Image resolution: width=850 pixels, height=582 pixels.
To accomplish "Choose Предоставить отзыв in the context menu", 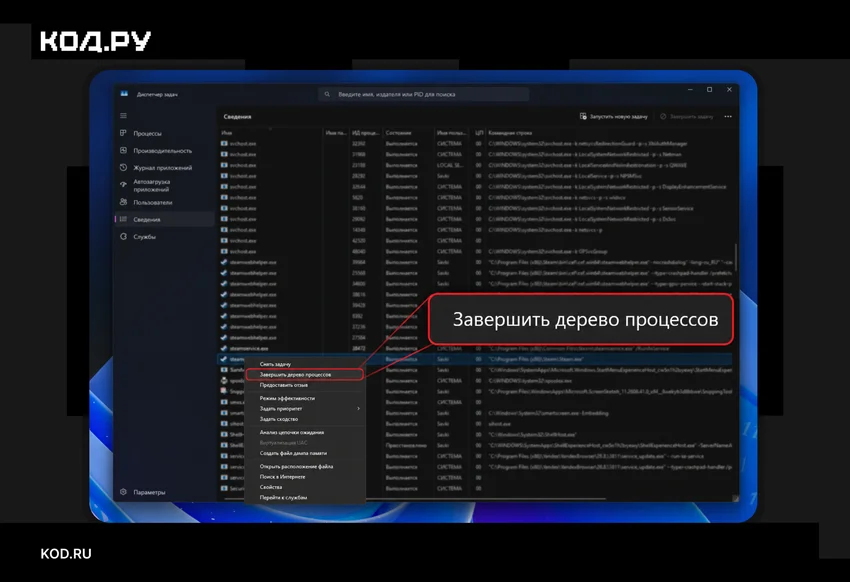I will point(284,385).
